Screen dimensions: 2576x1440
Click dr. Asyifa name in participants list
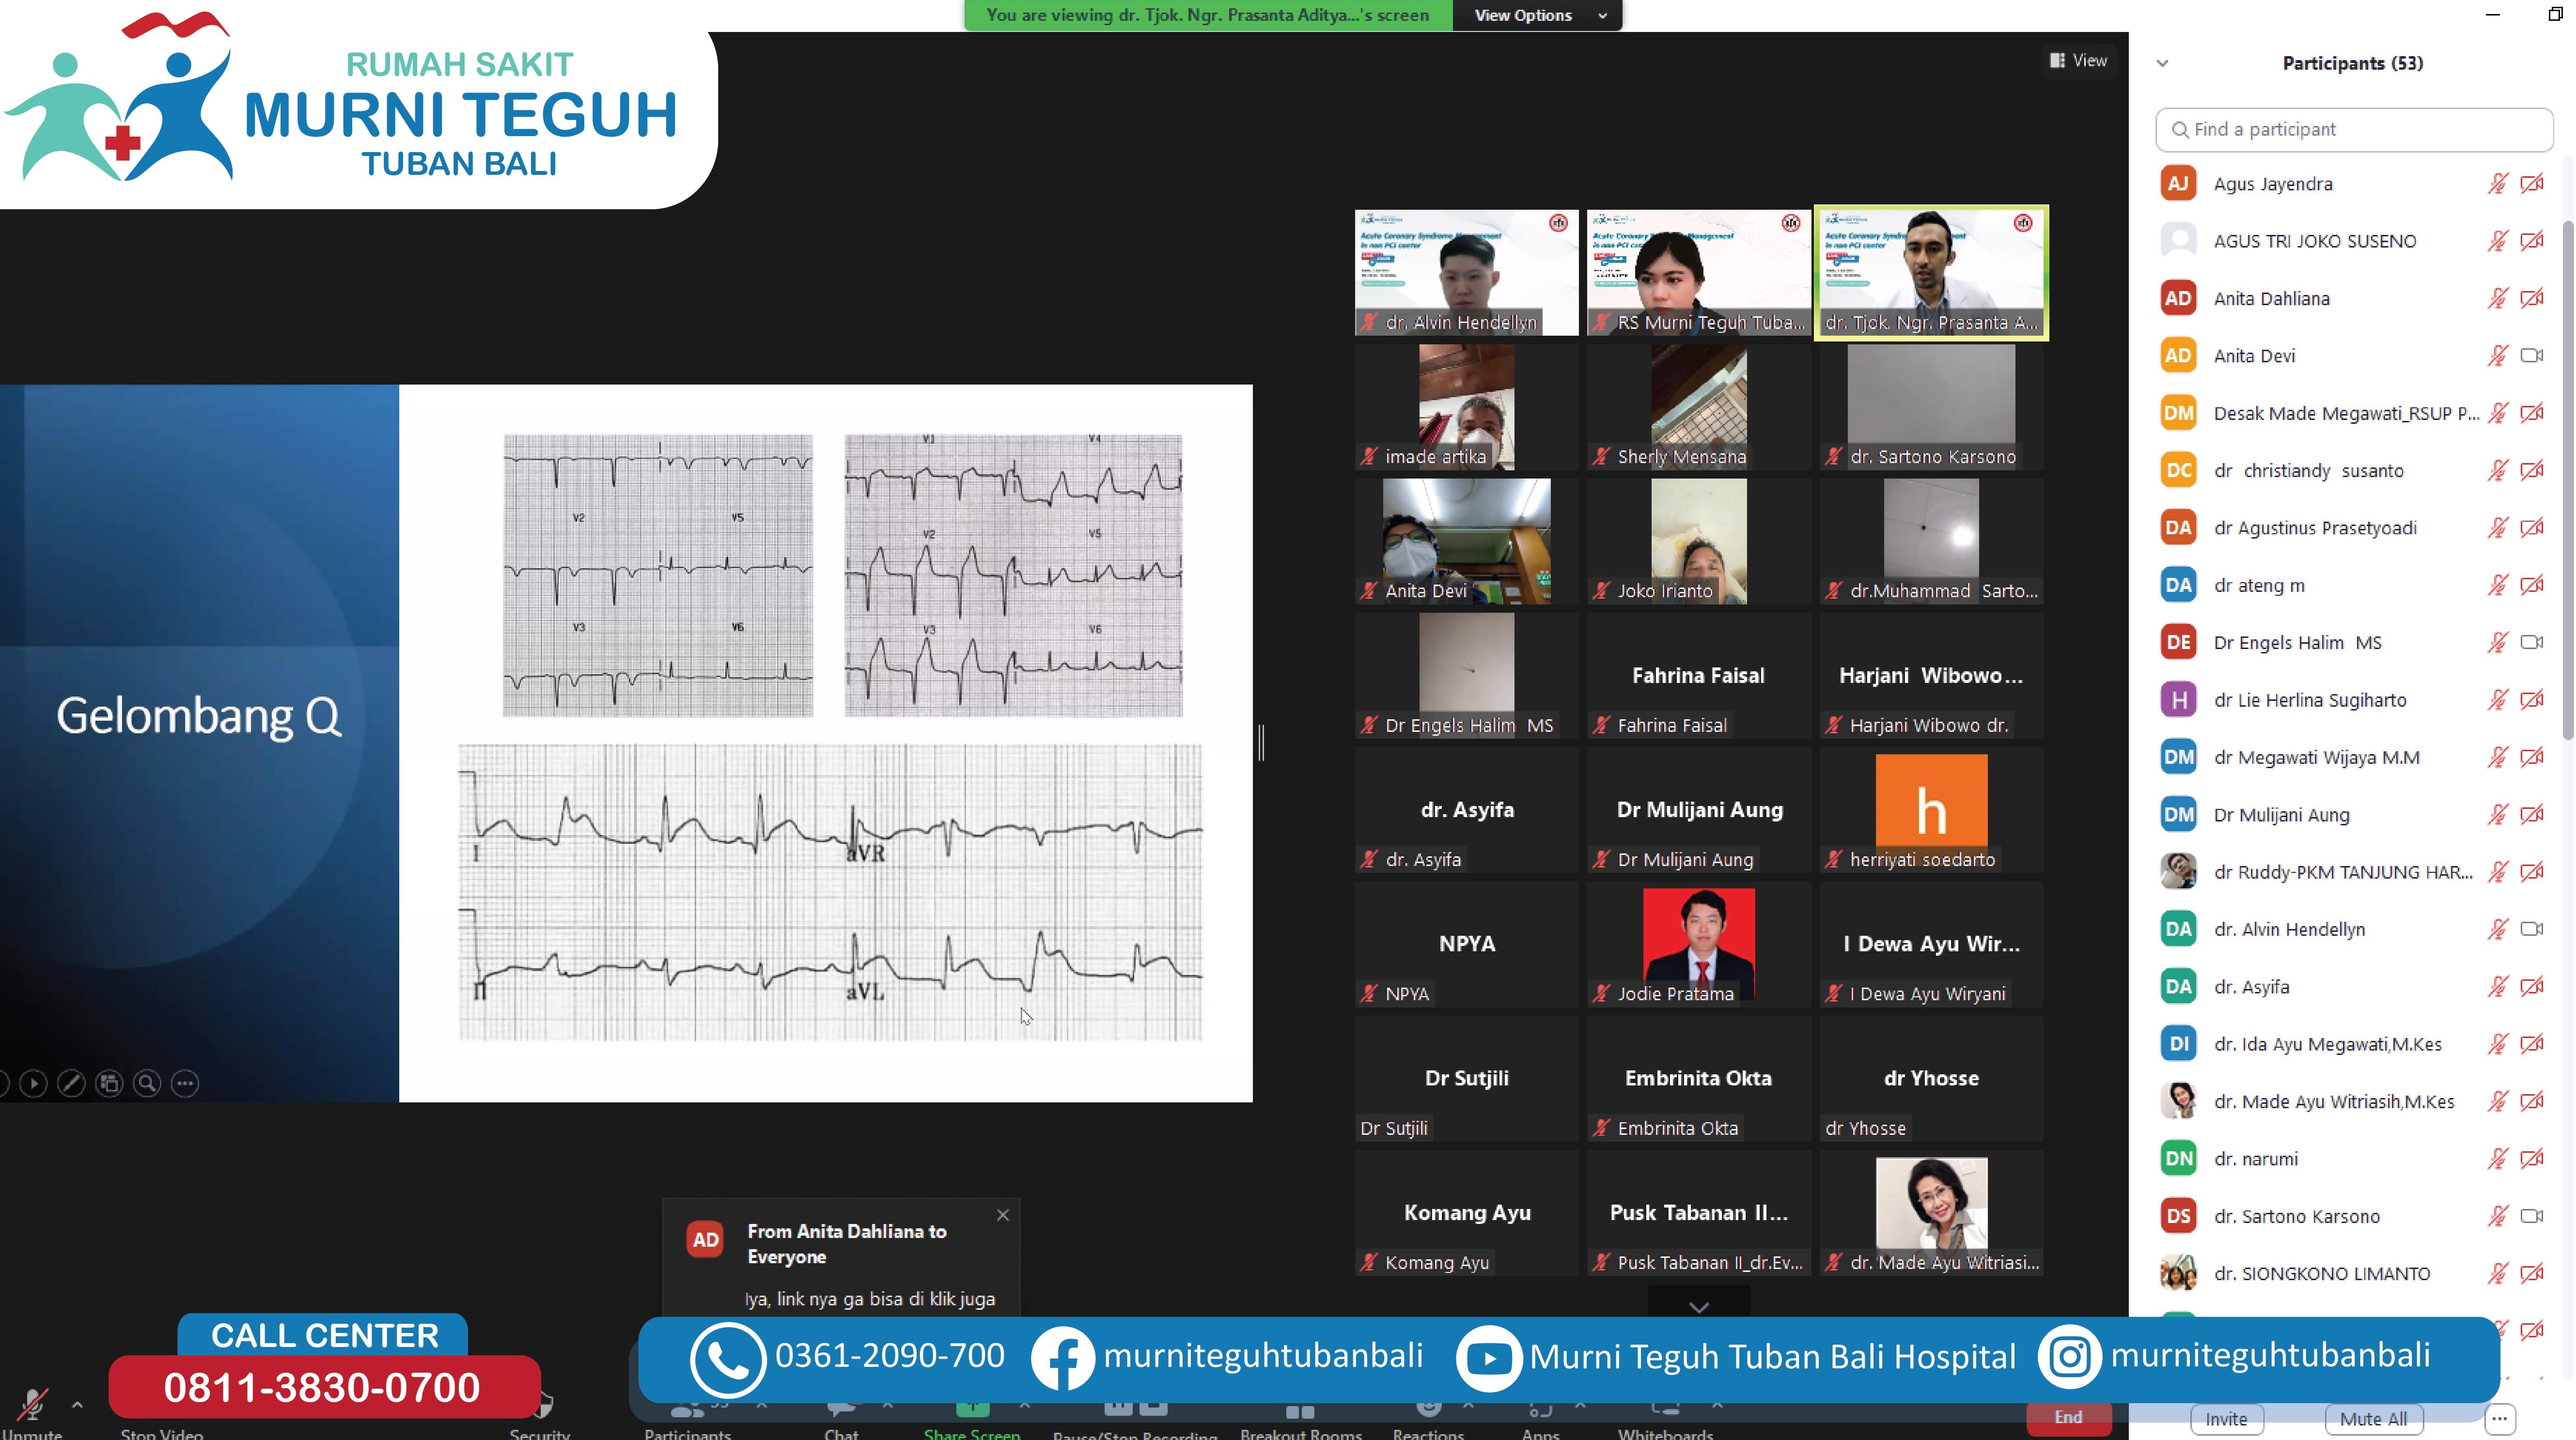pyautogui.click(x=2251, y=987)
